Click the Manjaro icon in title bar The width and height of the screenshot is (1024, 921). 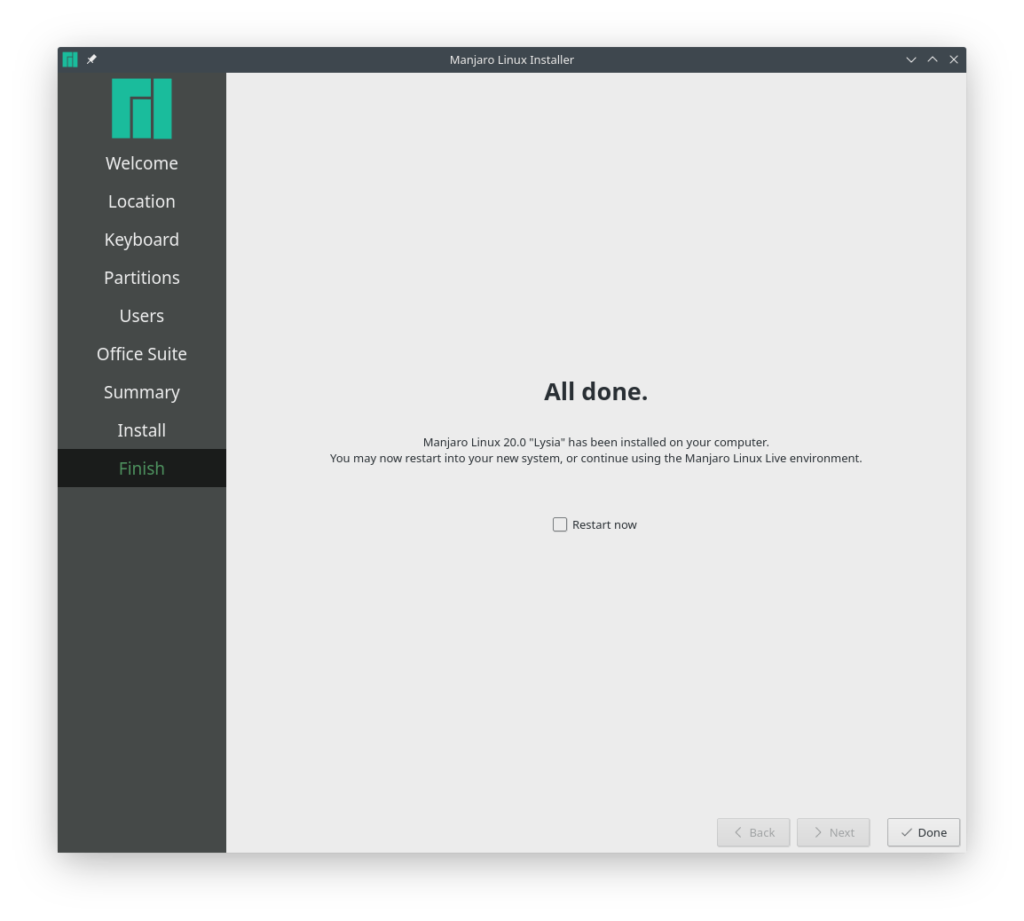tap(70, 59)
